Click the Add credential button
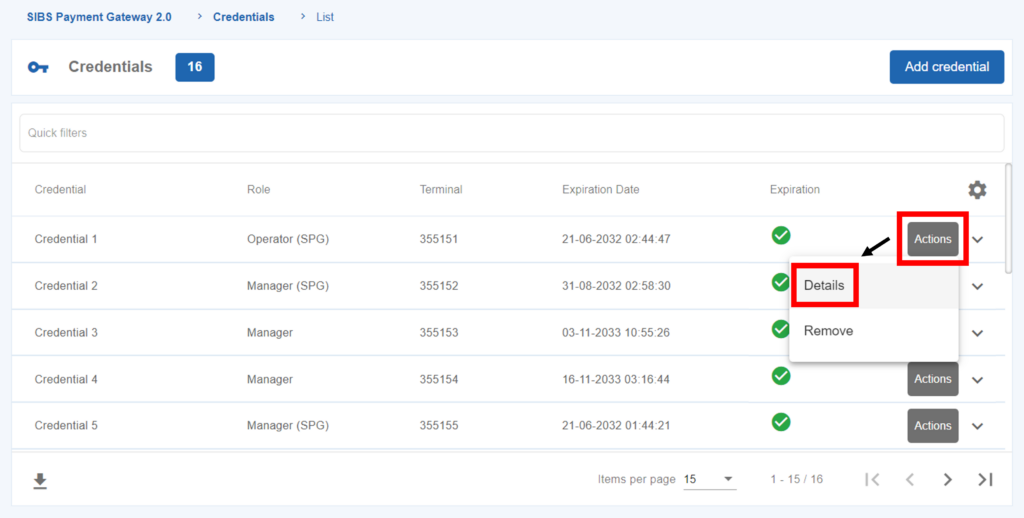This screenshot has height=518, width=1024. [x=946, y=67]
